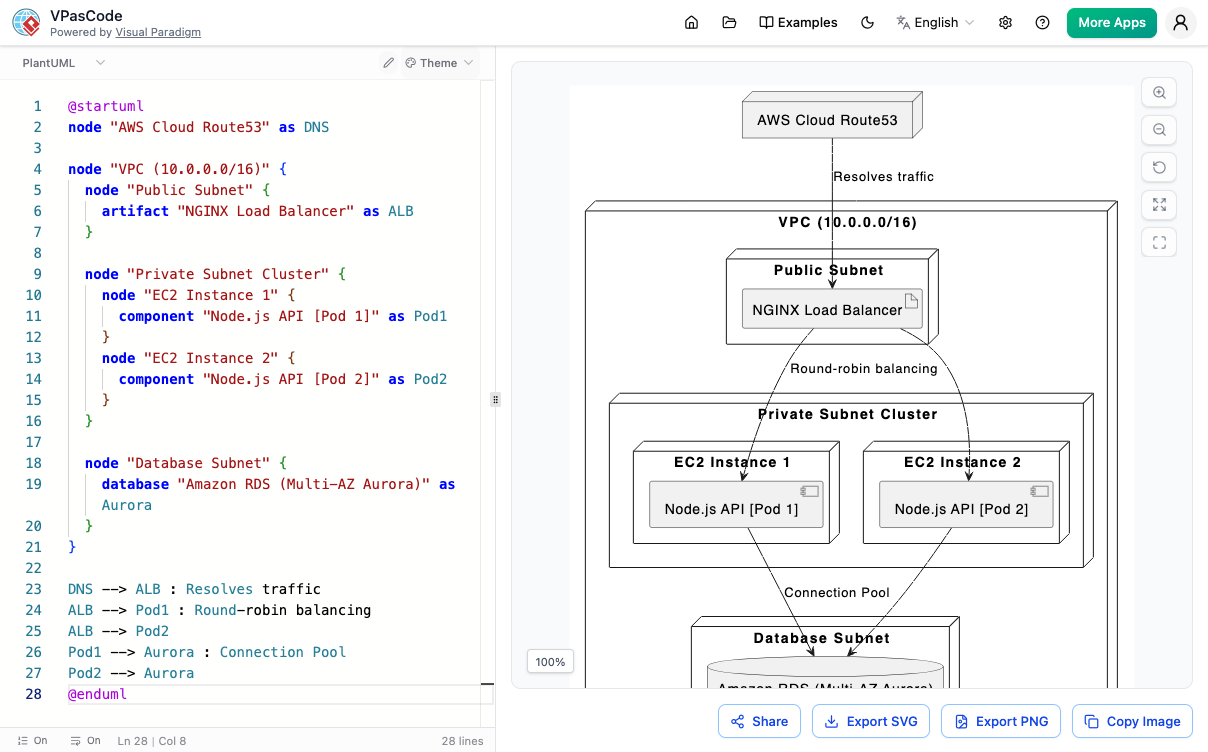Open settings gear icon
1208x752 pixels.
pos(1006,23)
